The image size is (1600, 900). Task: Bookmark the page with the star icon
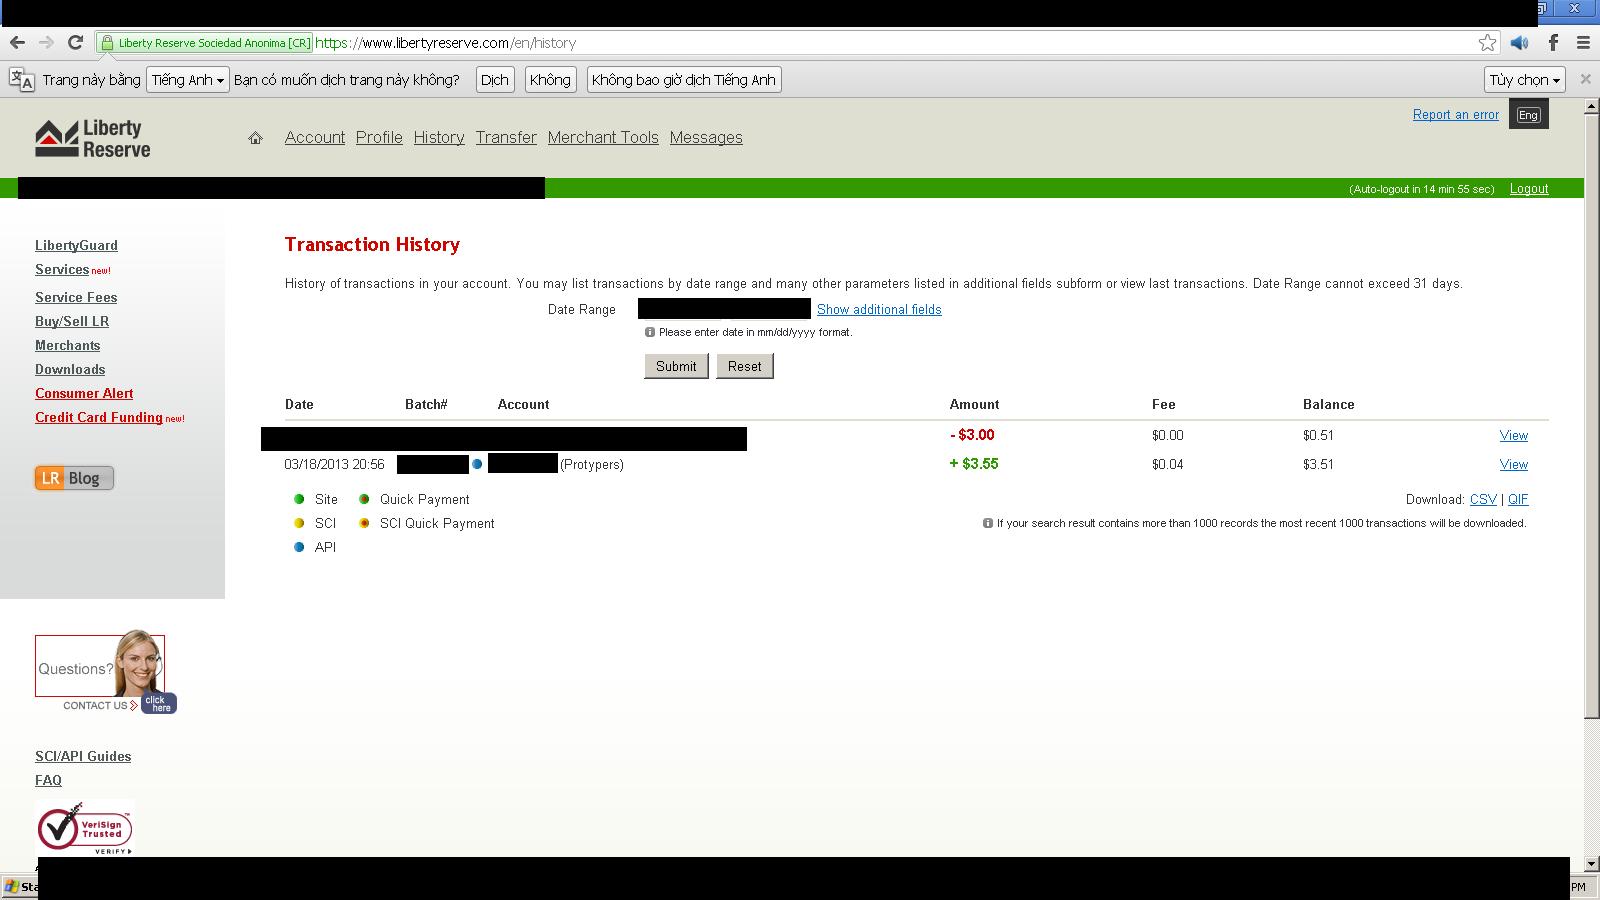point(1487,42)
